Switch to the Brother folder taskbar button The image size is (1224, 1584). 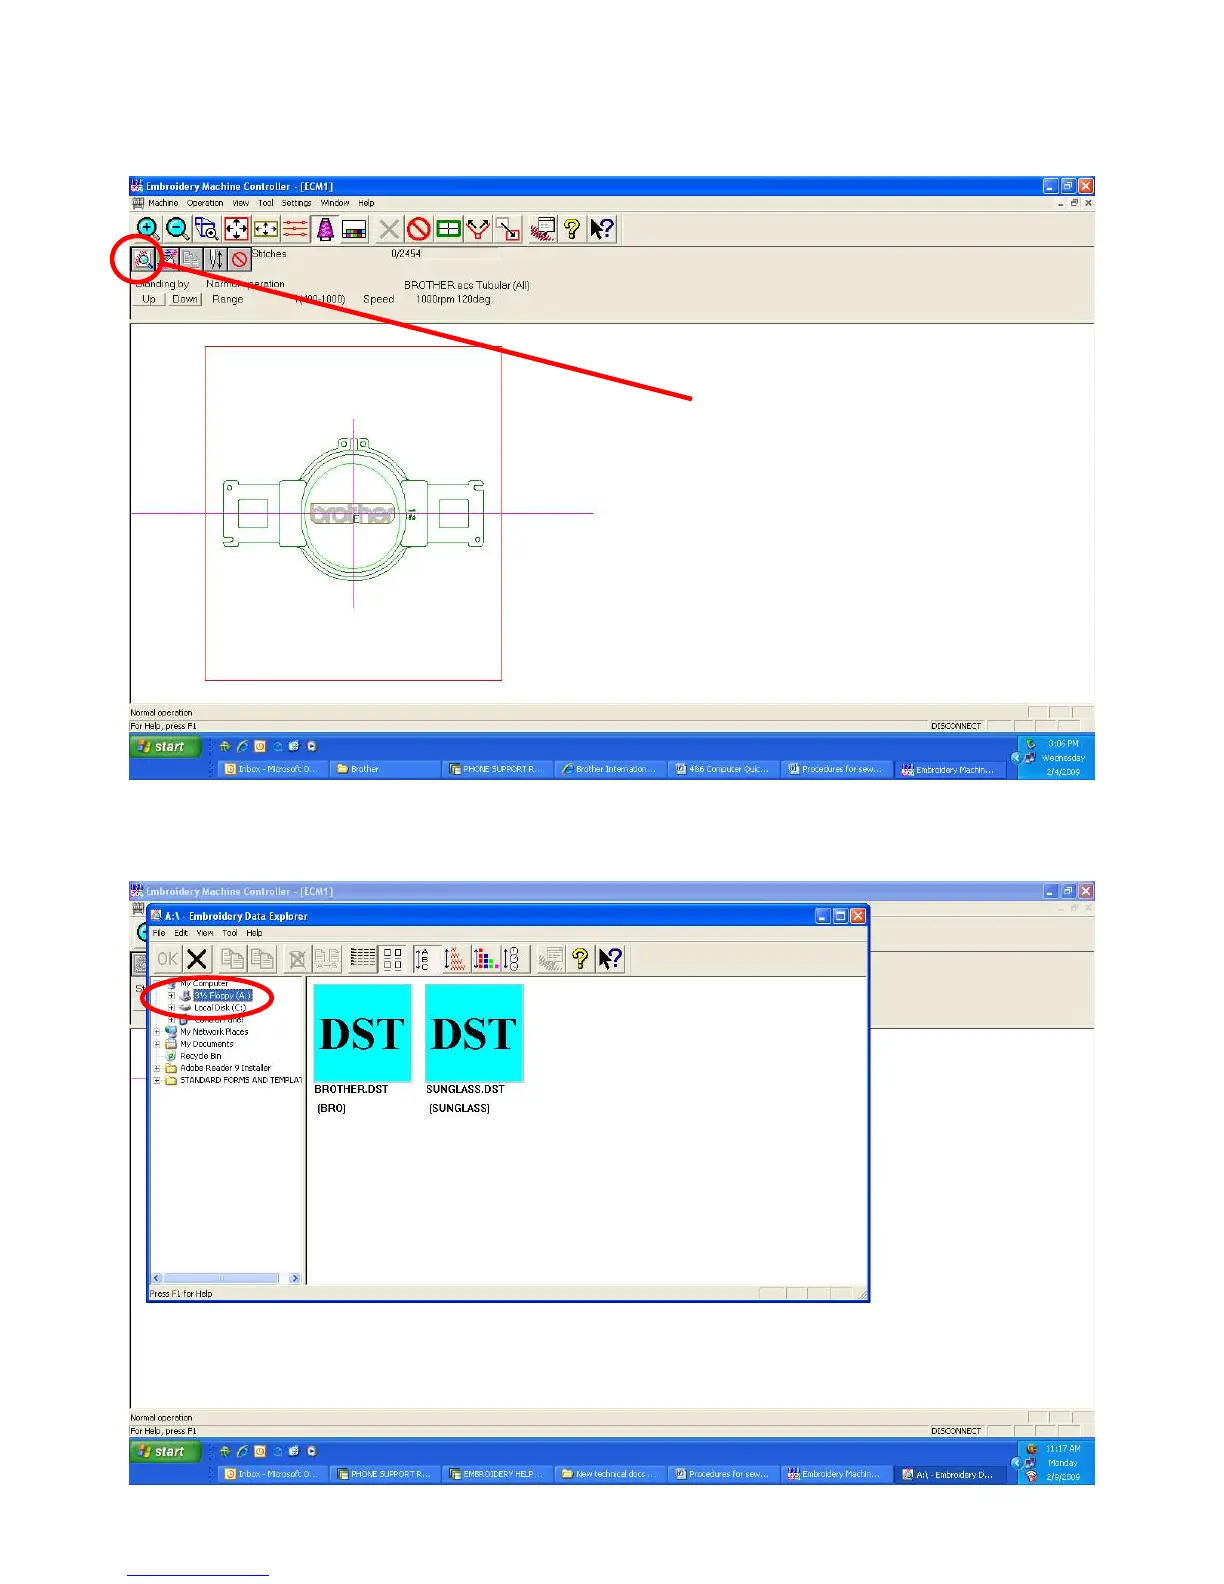coord(385,769)
